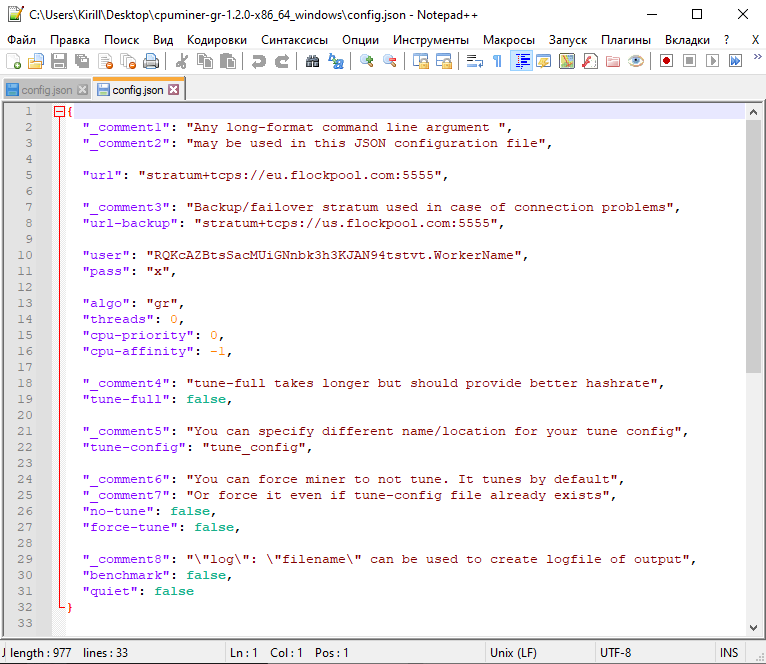Toggle synchronized horizontal scrolling
The width and height of the screenshot is (766, 664).
(x=444, y=62)
